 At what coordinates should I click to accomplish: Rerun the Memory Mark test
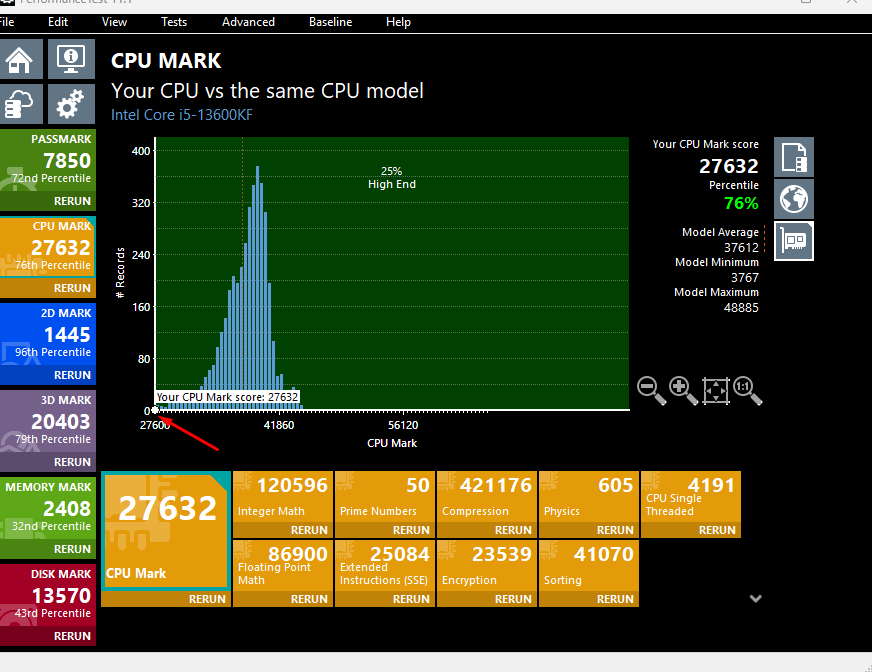pyautogui.click(x=72, y=549)
